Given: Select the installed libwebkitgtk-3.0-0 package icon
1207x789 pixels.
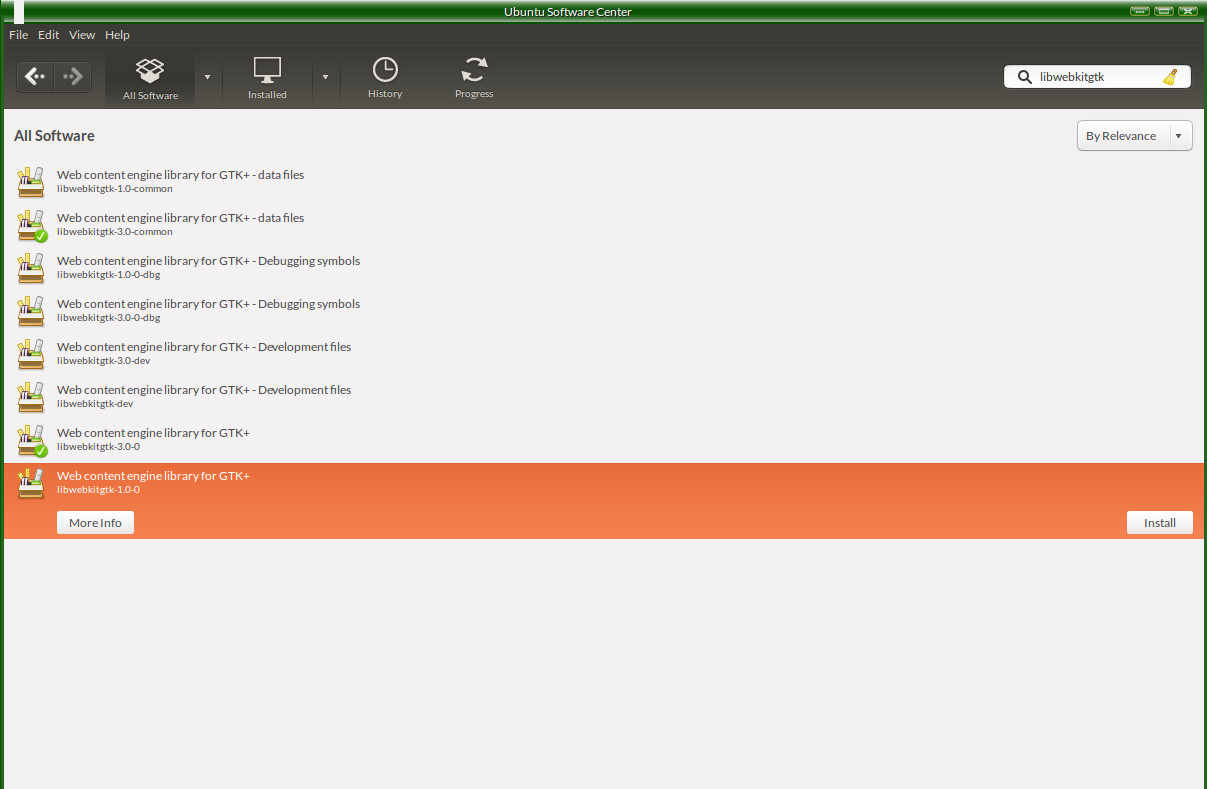Looking at the screenshot, I should coord(32,440).
